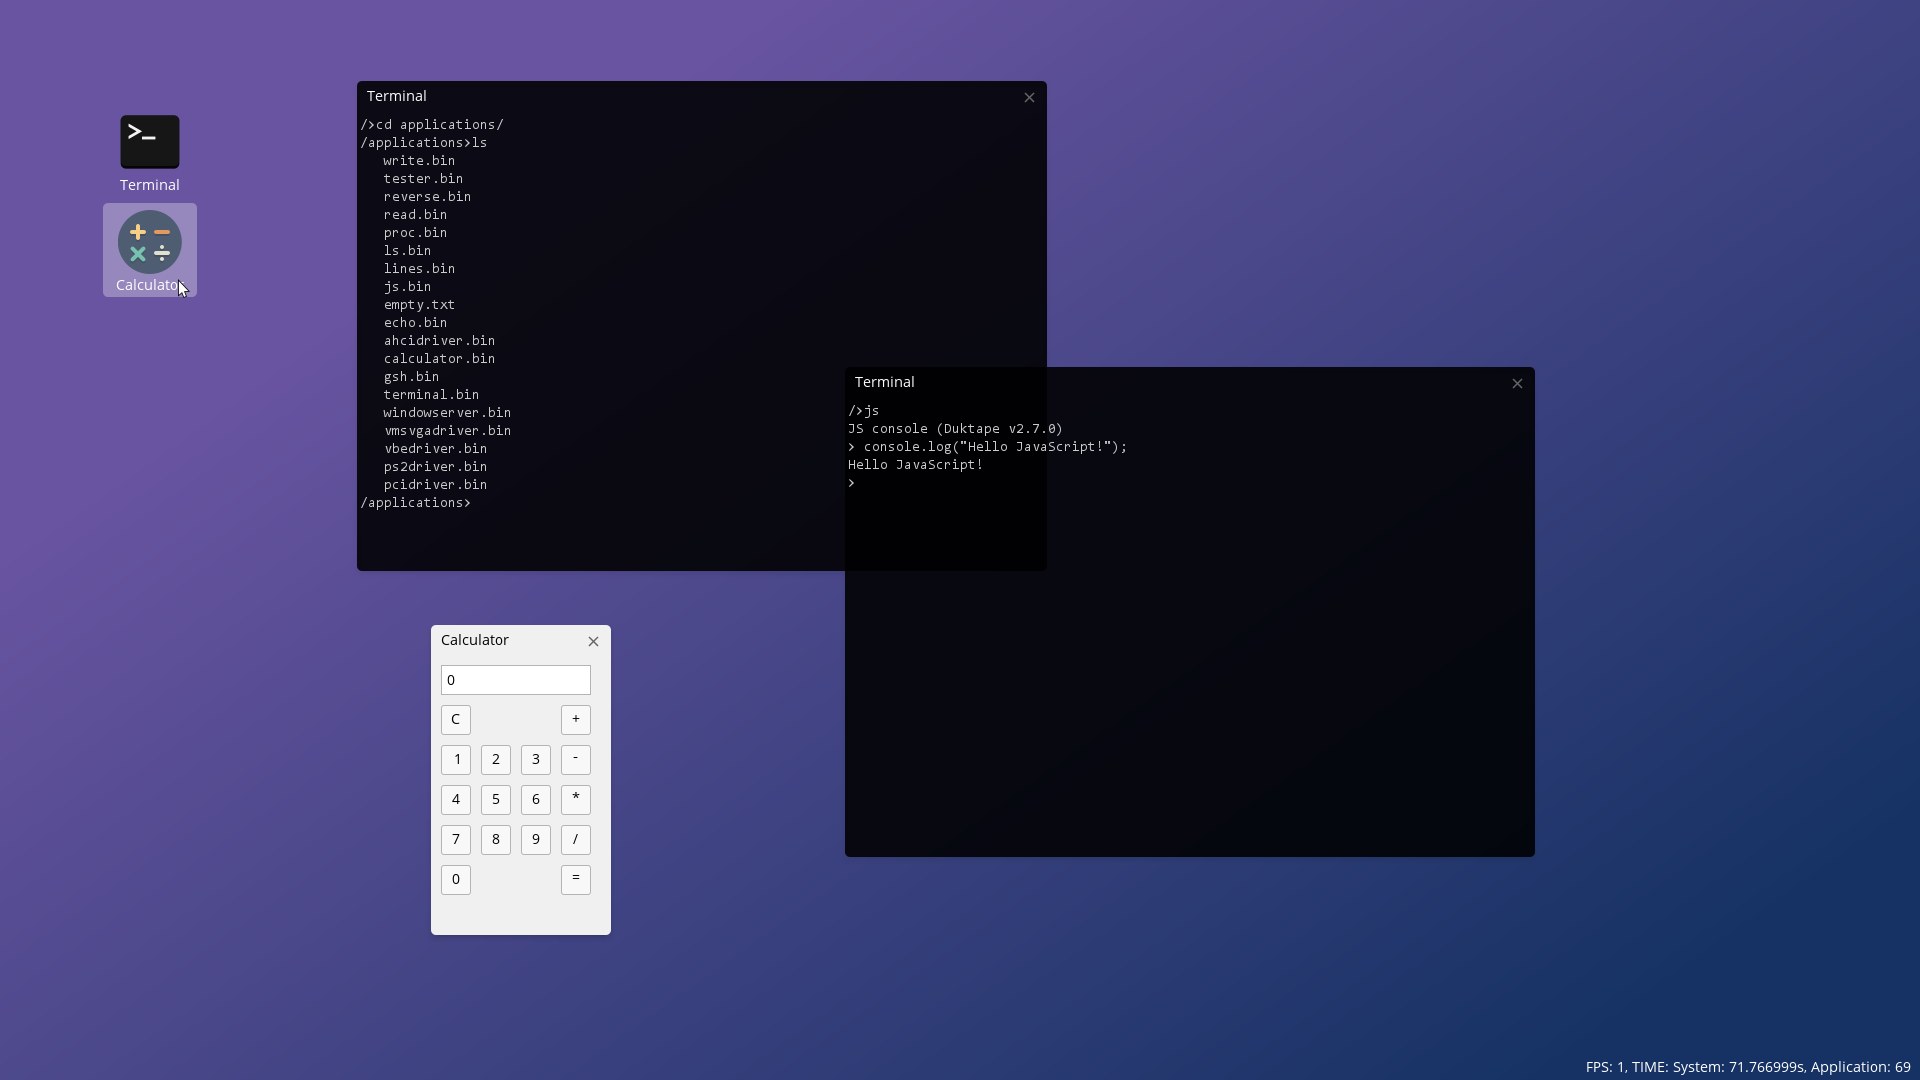Close the Calculator window
The image size is (1920, 1080).
pyautogui.click(x=593, y=641)
